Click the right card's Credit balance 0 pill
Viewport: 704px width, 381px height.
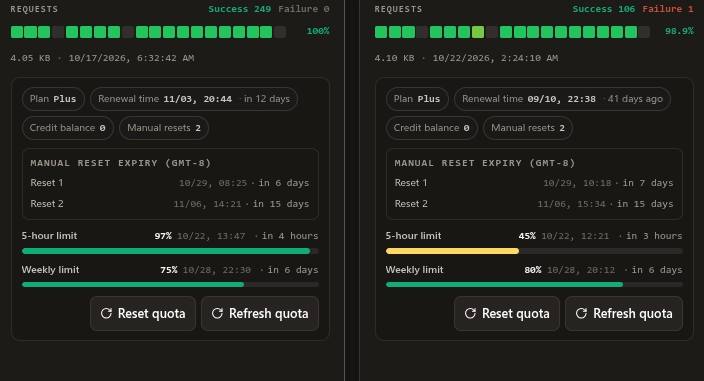(x=432, y=128)
